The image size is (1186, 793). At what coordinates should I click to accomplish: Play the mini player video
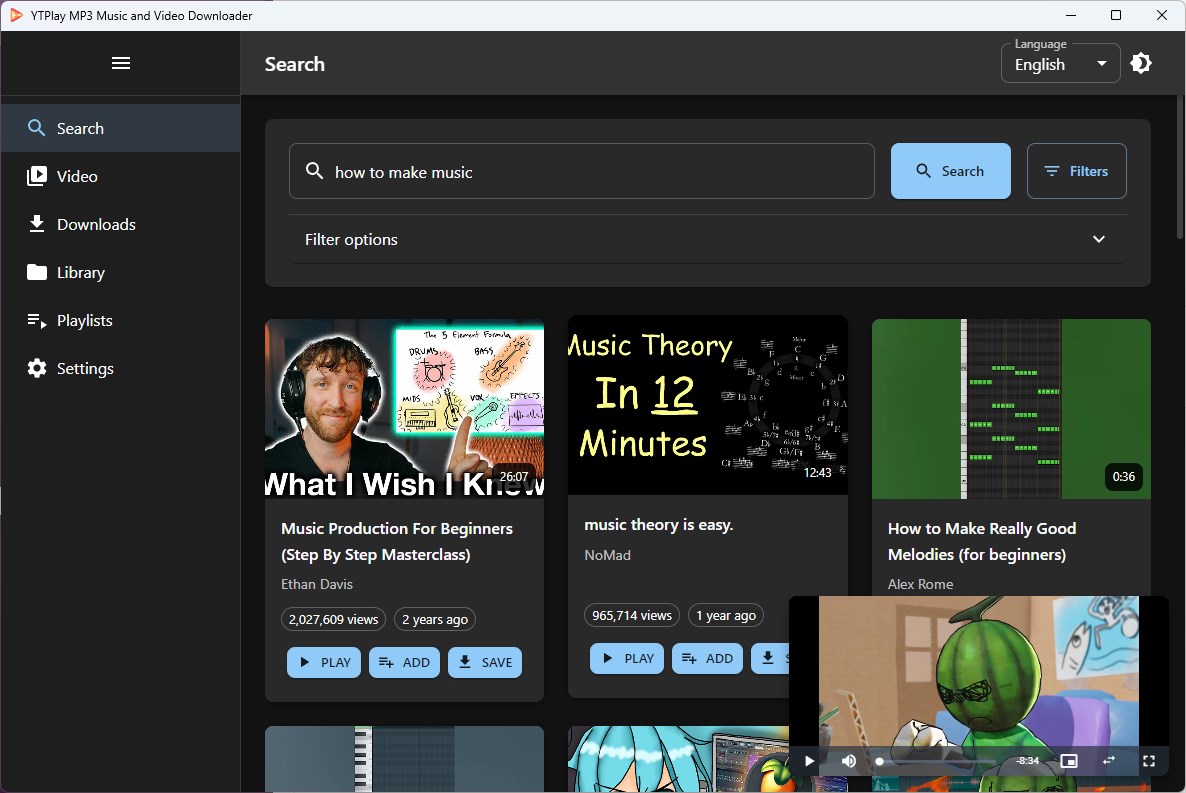[809, 761]
